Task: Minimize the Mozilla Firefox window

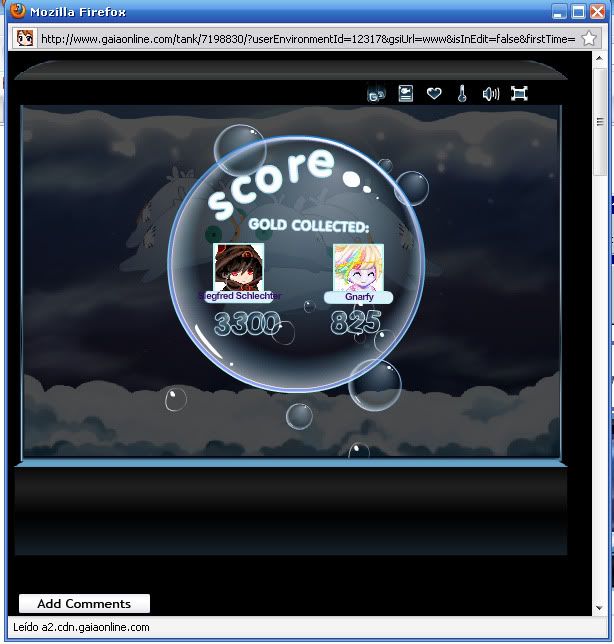Action: pyautogui.click(x=559, y=12)
